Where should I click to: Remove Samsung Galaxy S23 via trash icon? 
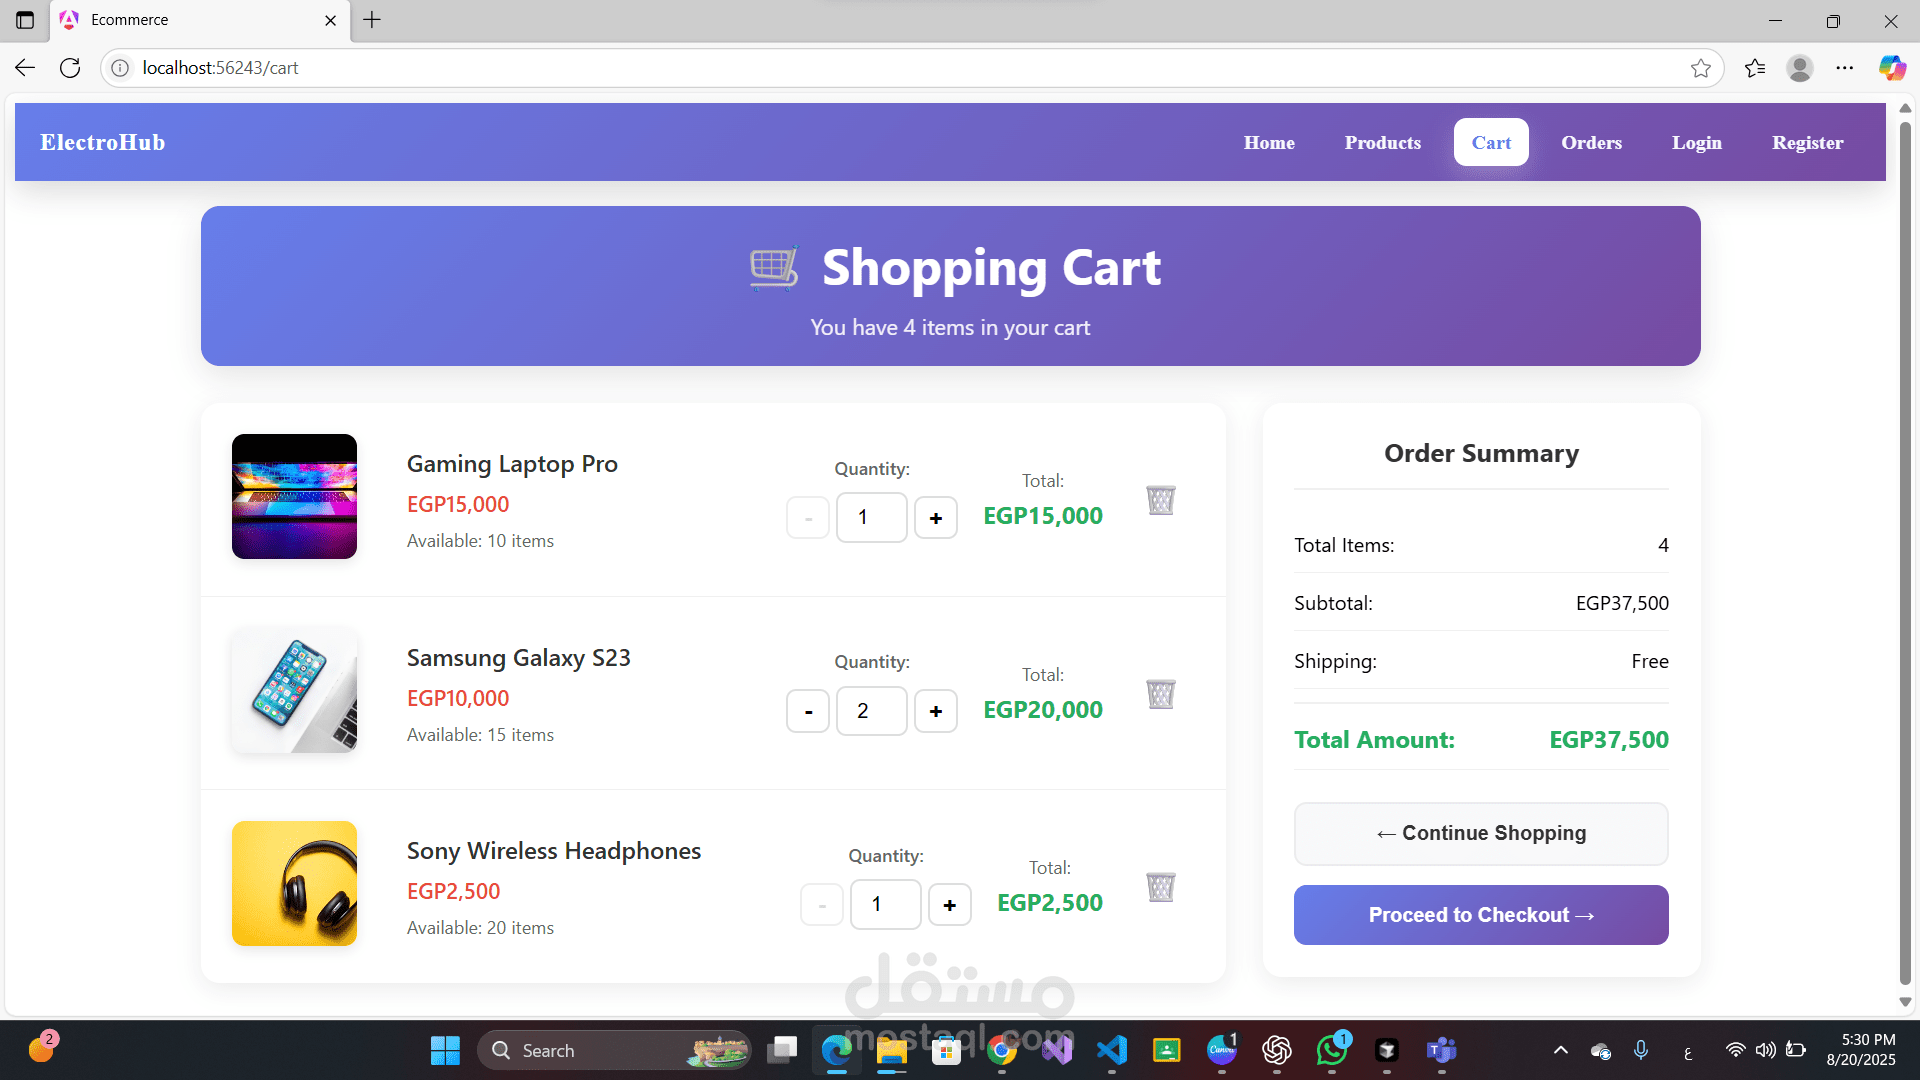[x=1160, y=694]
